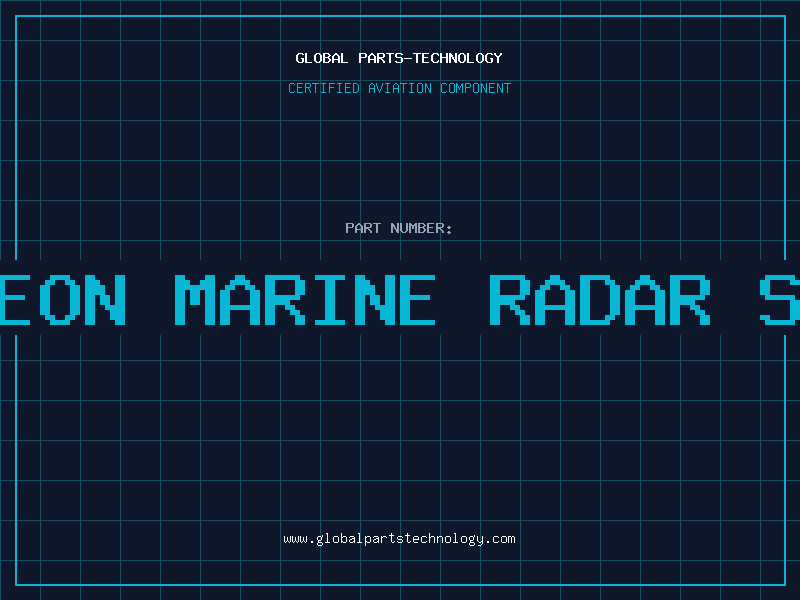This screenshot has height=600, width=800.
Task: Click the 'PART NUMBER:' label
Action: coord(399,228)
